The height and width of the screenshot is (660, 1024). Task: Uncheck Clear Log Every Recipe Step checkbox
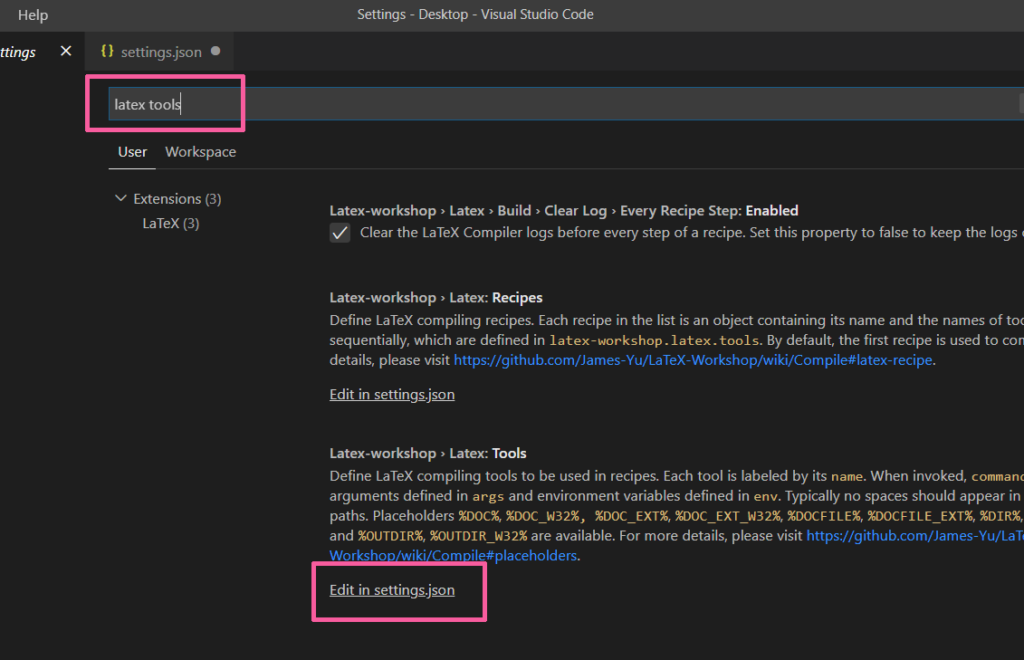point(340,233)
